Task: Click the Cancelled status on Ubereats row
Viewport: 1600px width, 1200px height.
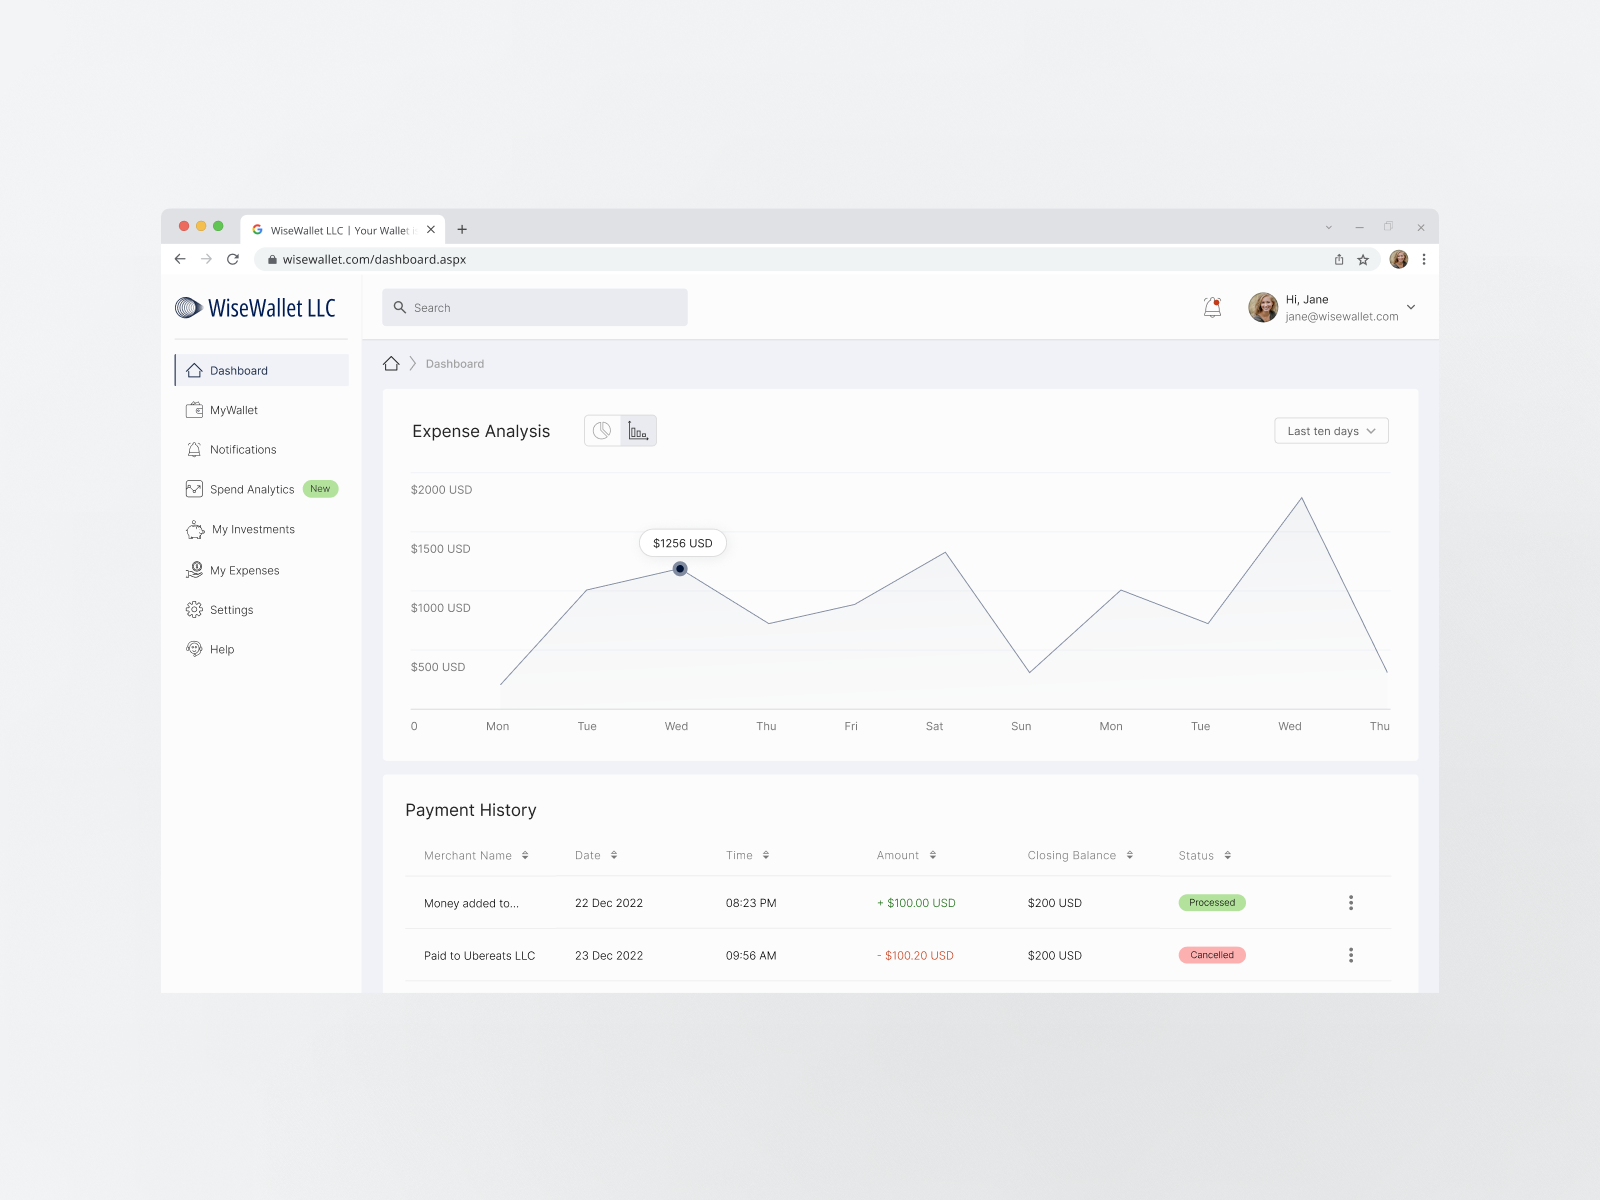Action: 1212,955
